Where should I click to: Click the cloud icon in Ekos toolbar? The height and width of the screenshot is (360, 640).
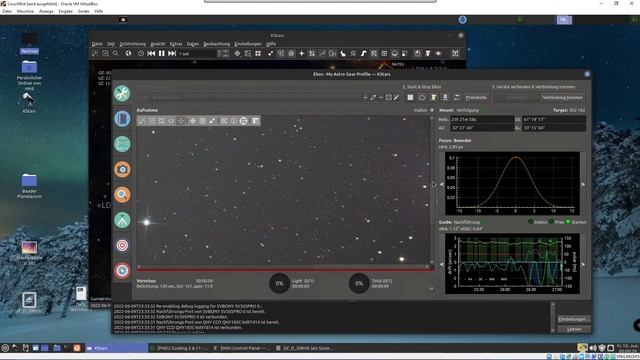click(422, 98)
